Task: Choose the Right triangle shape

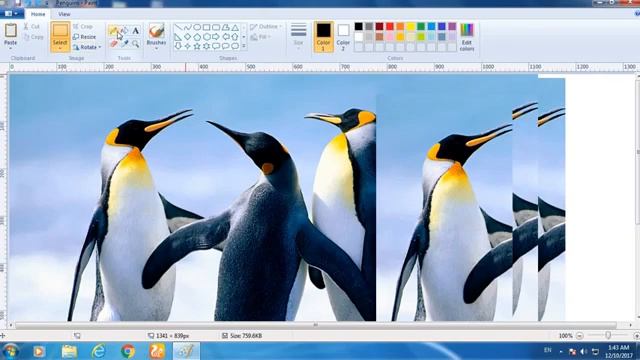Action: tap(178, 37)
